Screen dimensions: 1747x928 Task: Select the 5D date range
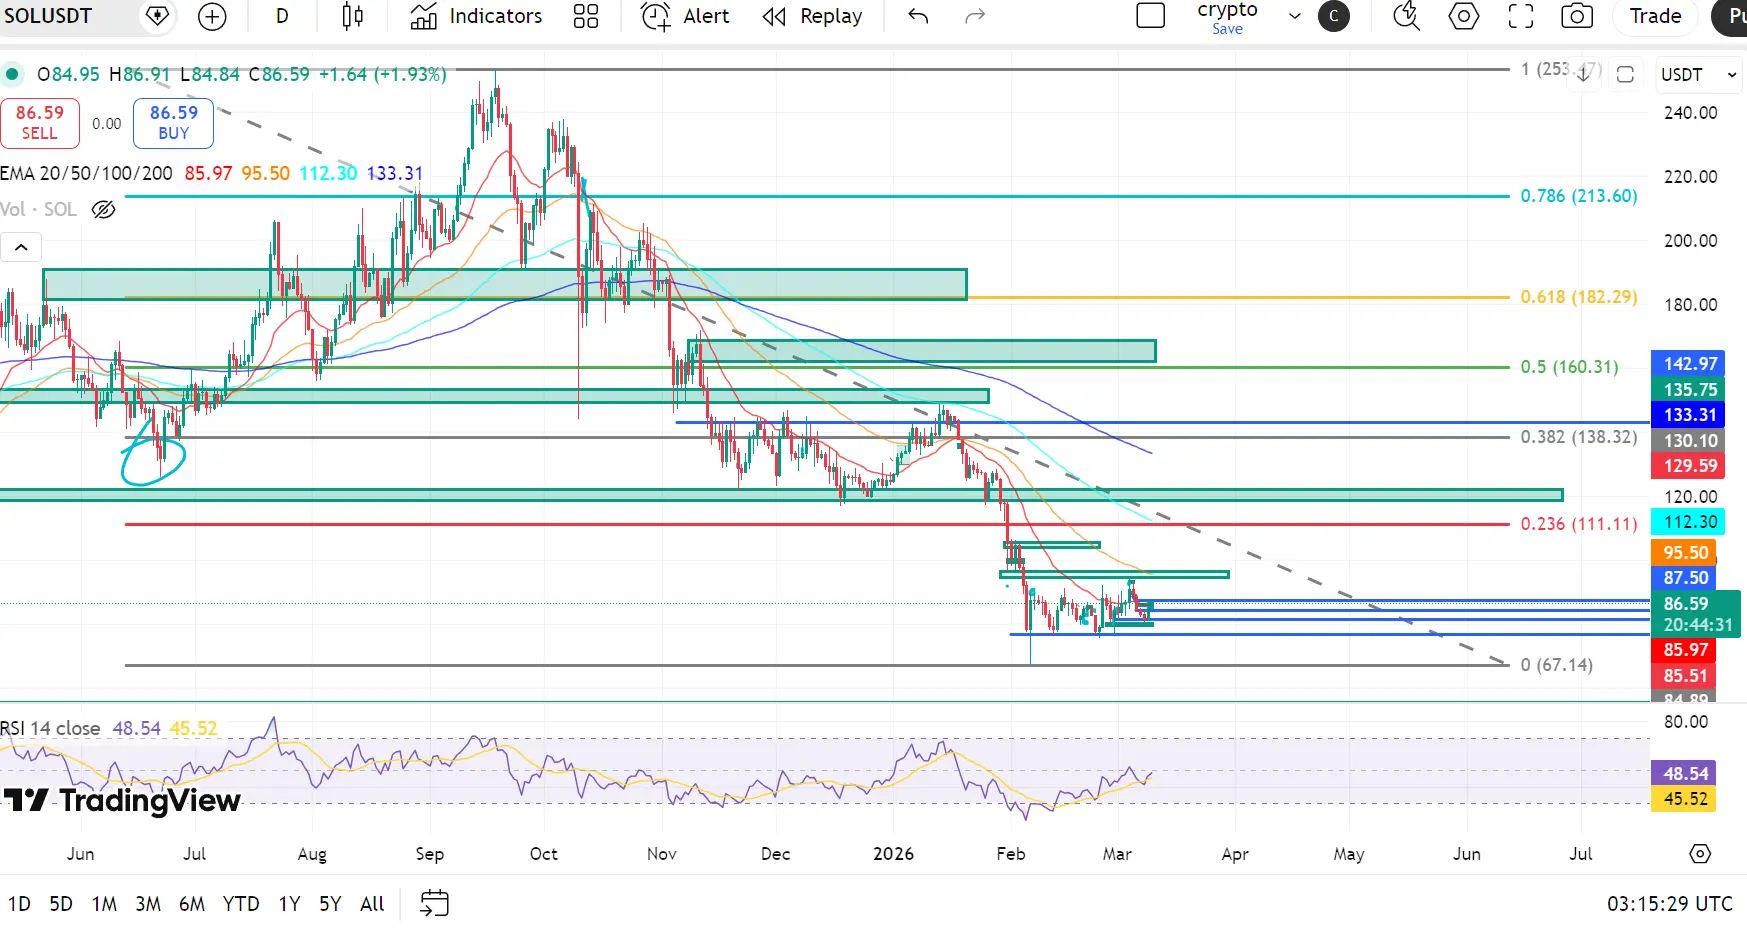61,904
